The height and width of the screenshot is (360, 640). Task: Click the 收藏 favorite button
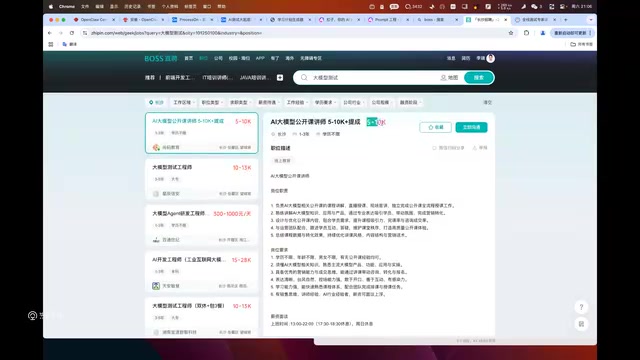click(436, 127)
